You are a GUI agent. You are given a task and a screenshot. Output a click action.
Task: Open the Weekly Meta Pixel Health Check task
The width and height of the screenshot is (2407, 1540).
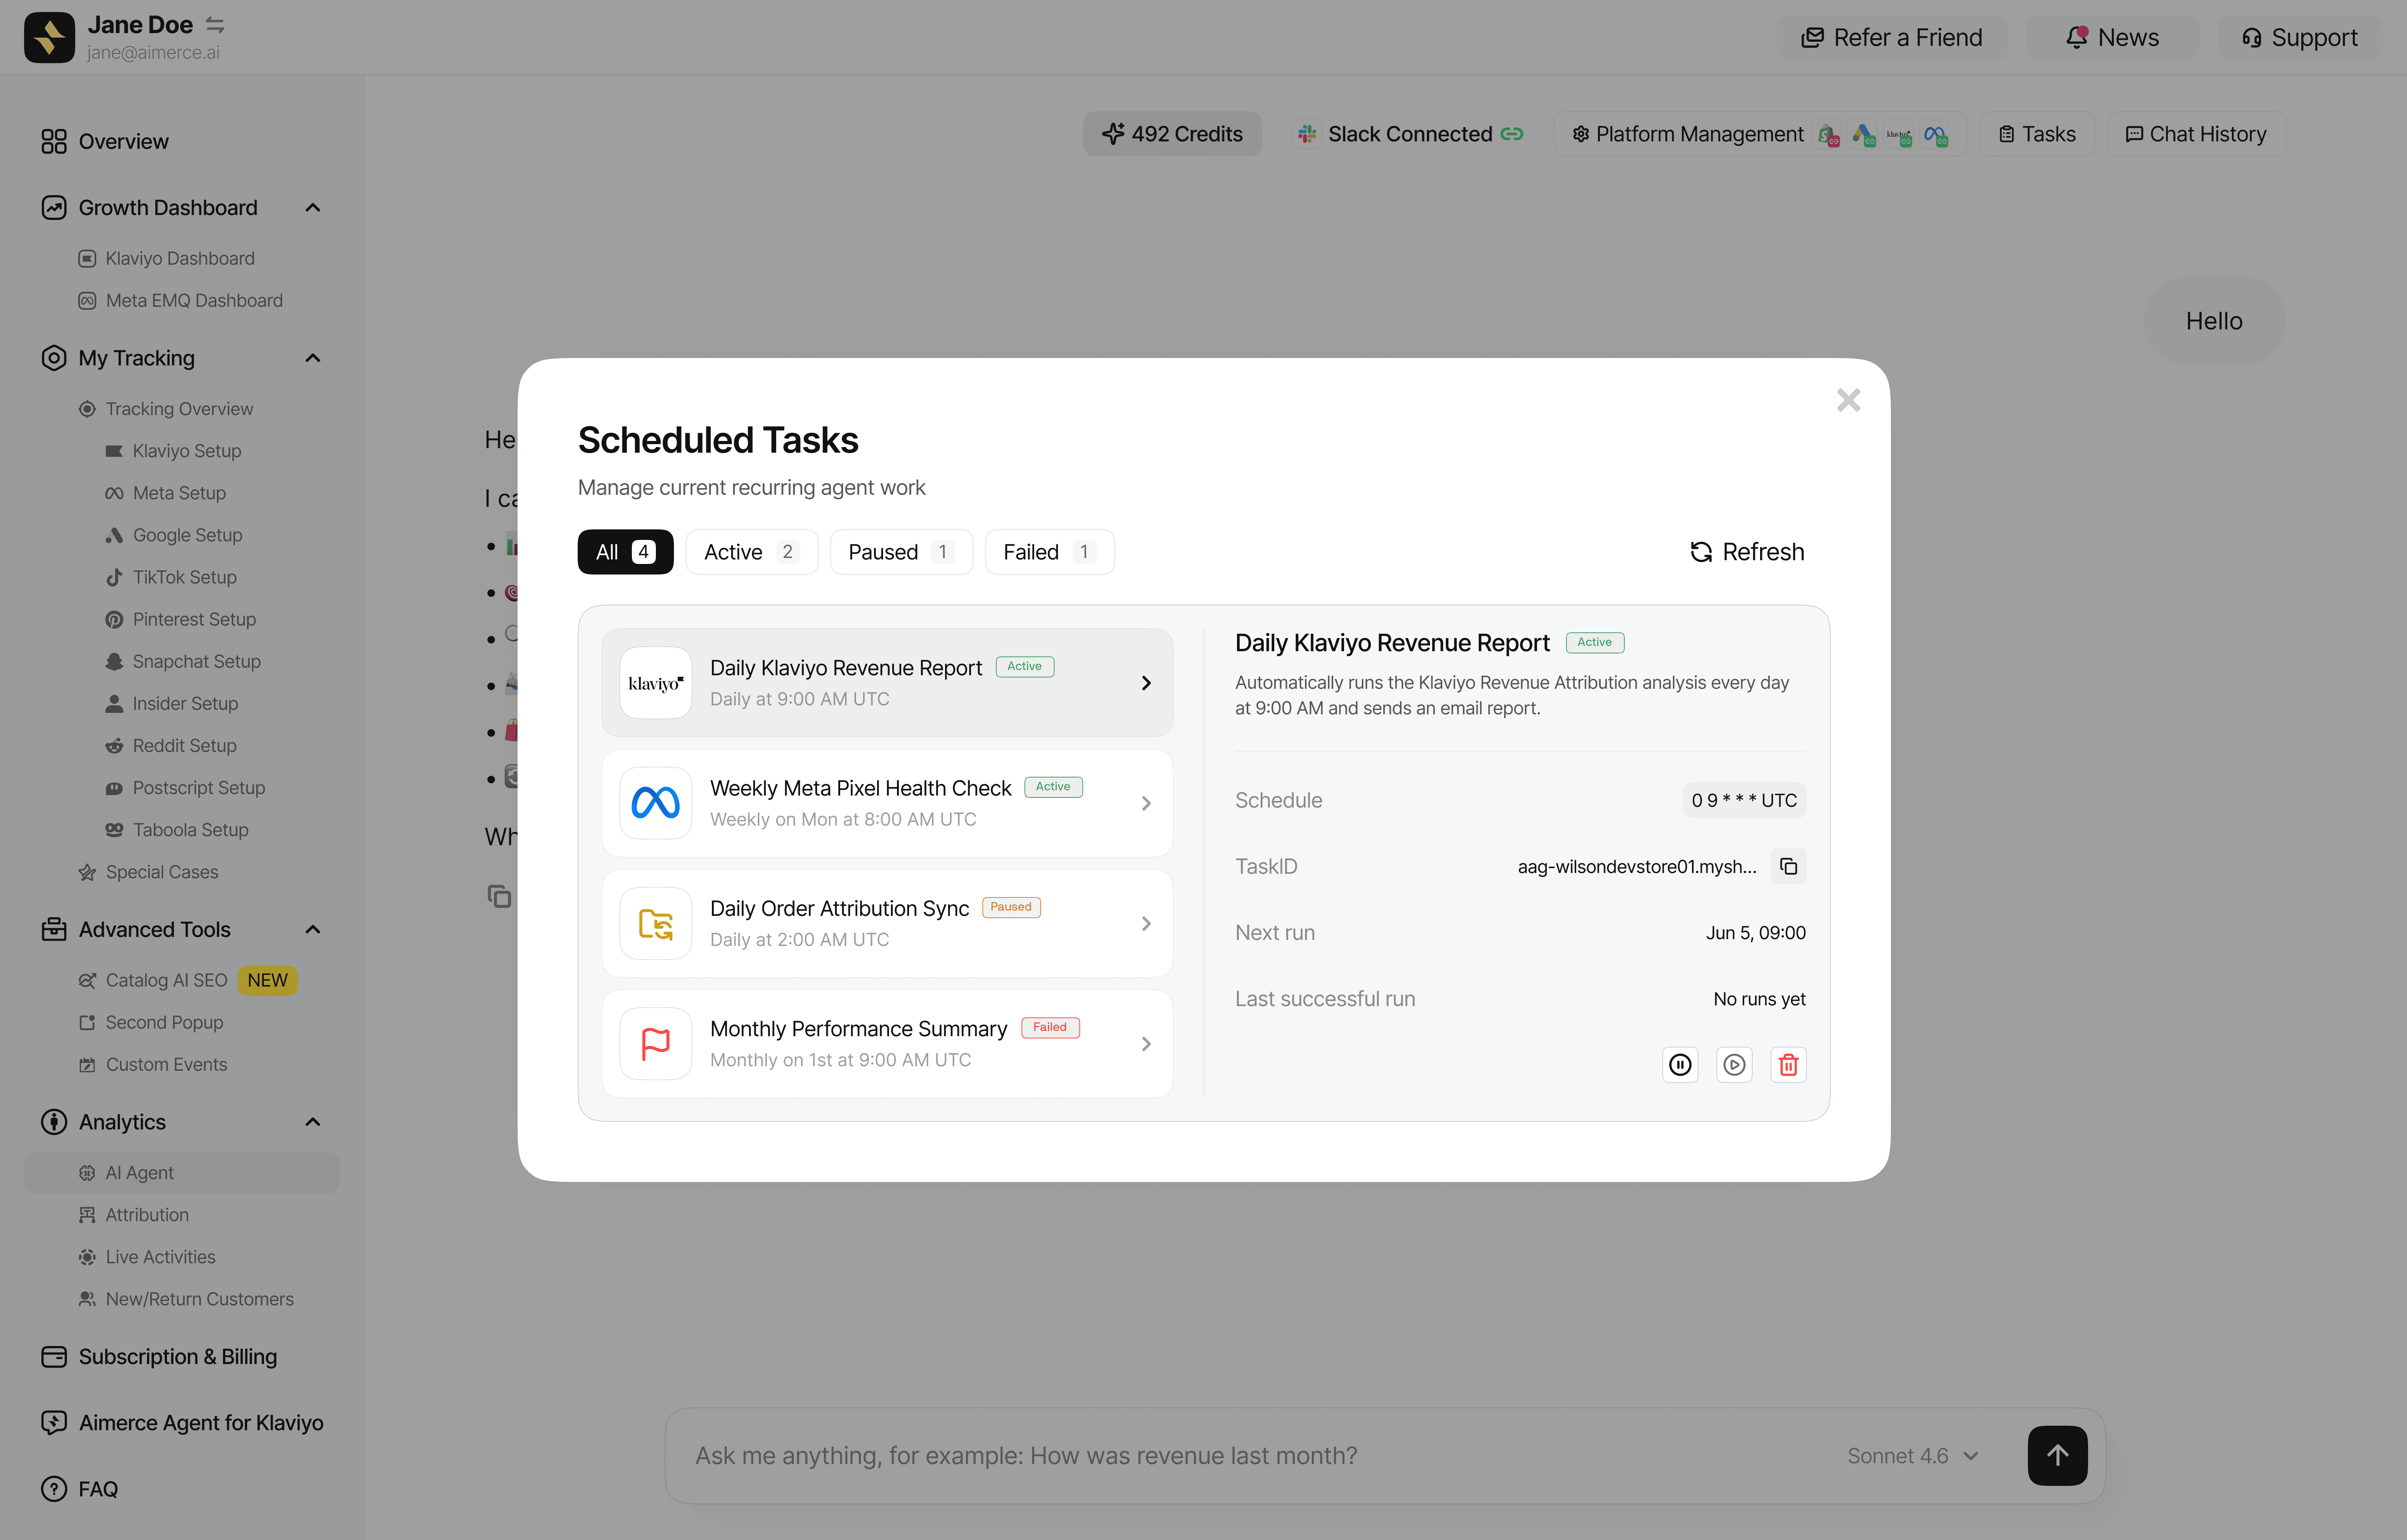[887, 803]
